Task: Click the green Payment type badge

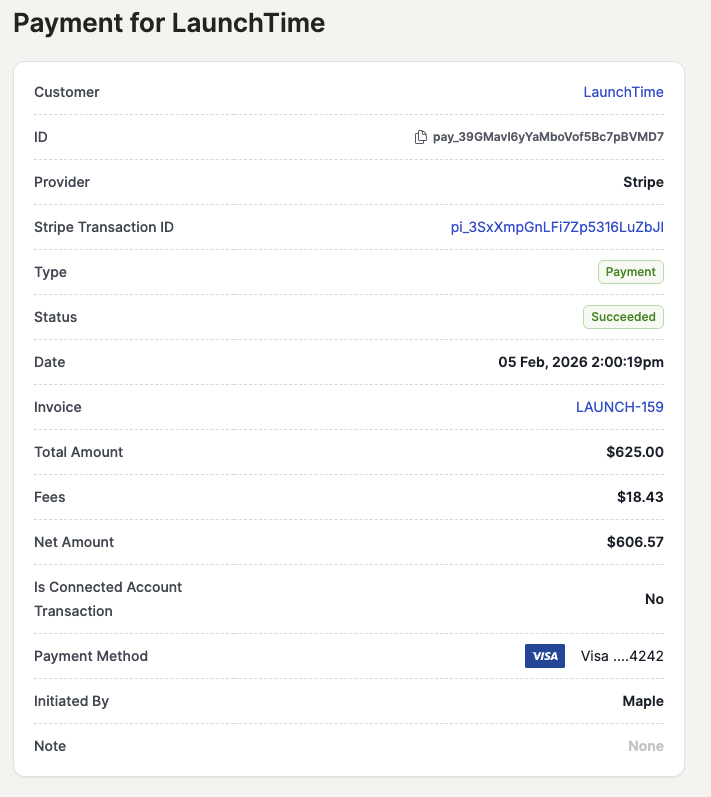Action: (630, 272)
